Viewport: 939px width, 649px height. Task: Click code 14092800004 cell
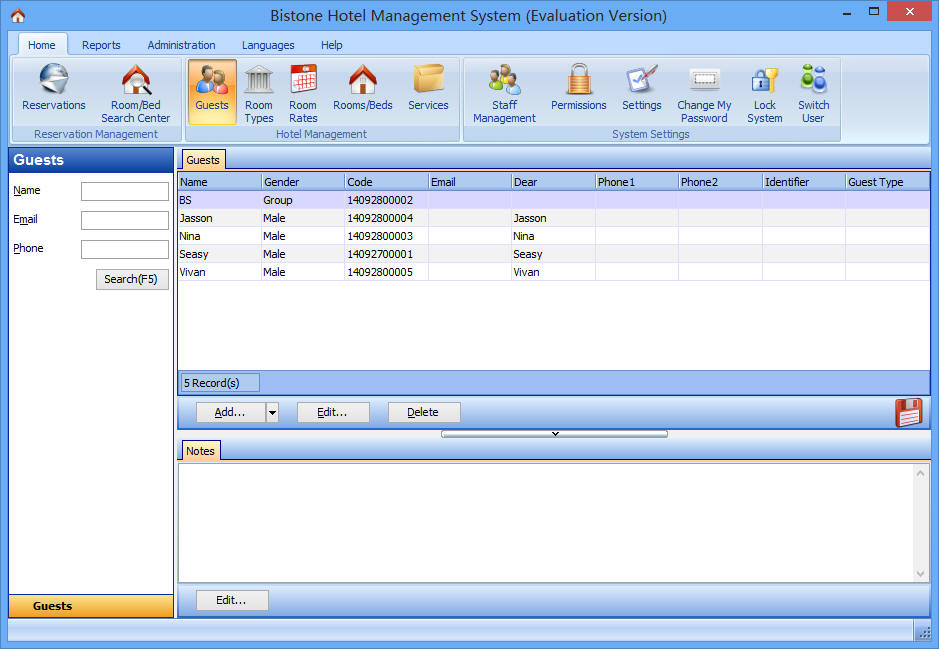(x=386, y=218)
